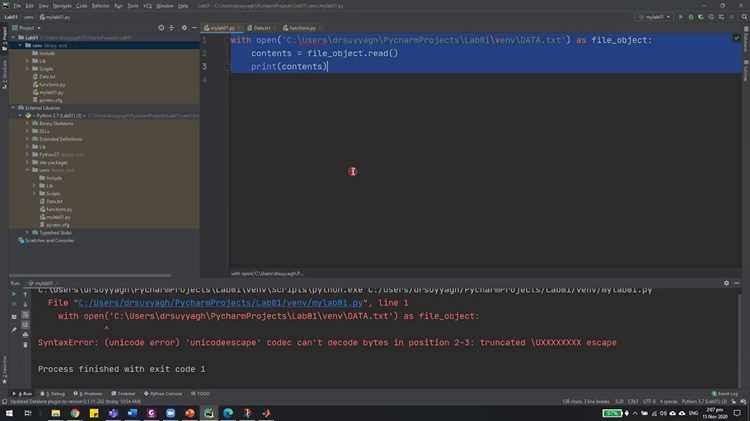The height and width of the screenshot is (421, 750).
Task: Open Sticky Notes from taskbar
Action: (94, 413)
